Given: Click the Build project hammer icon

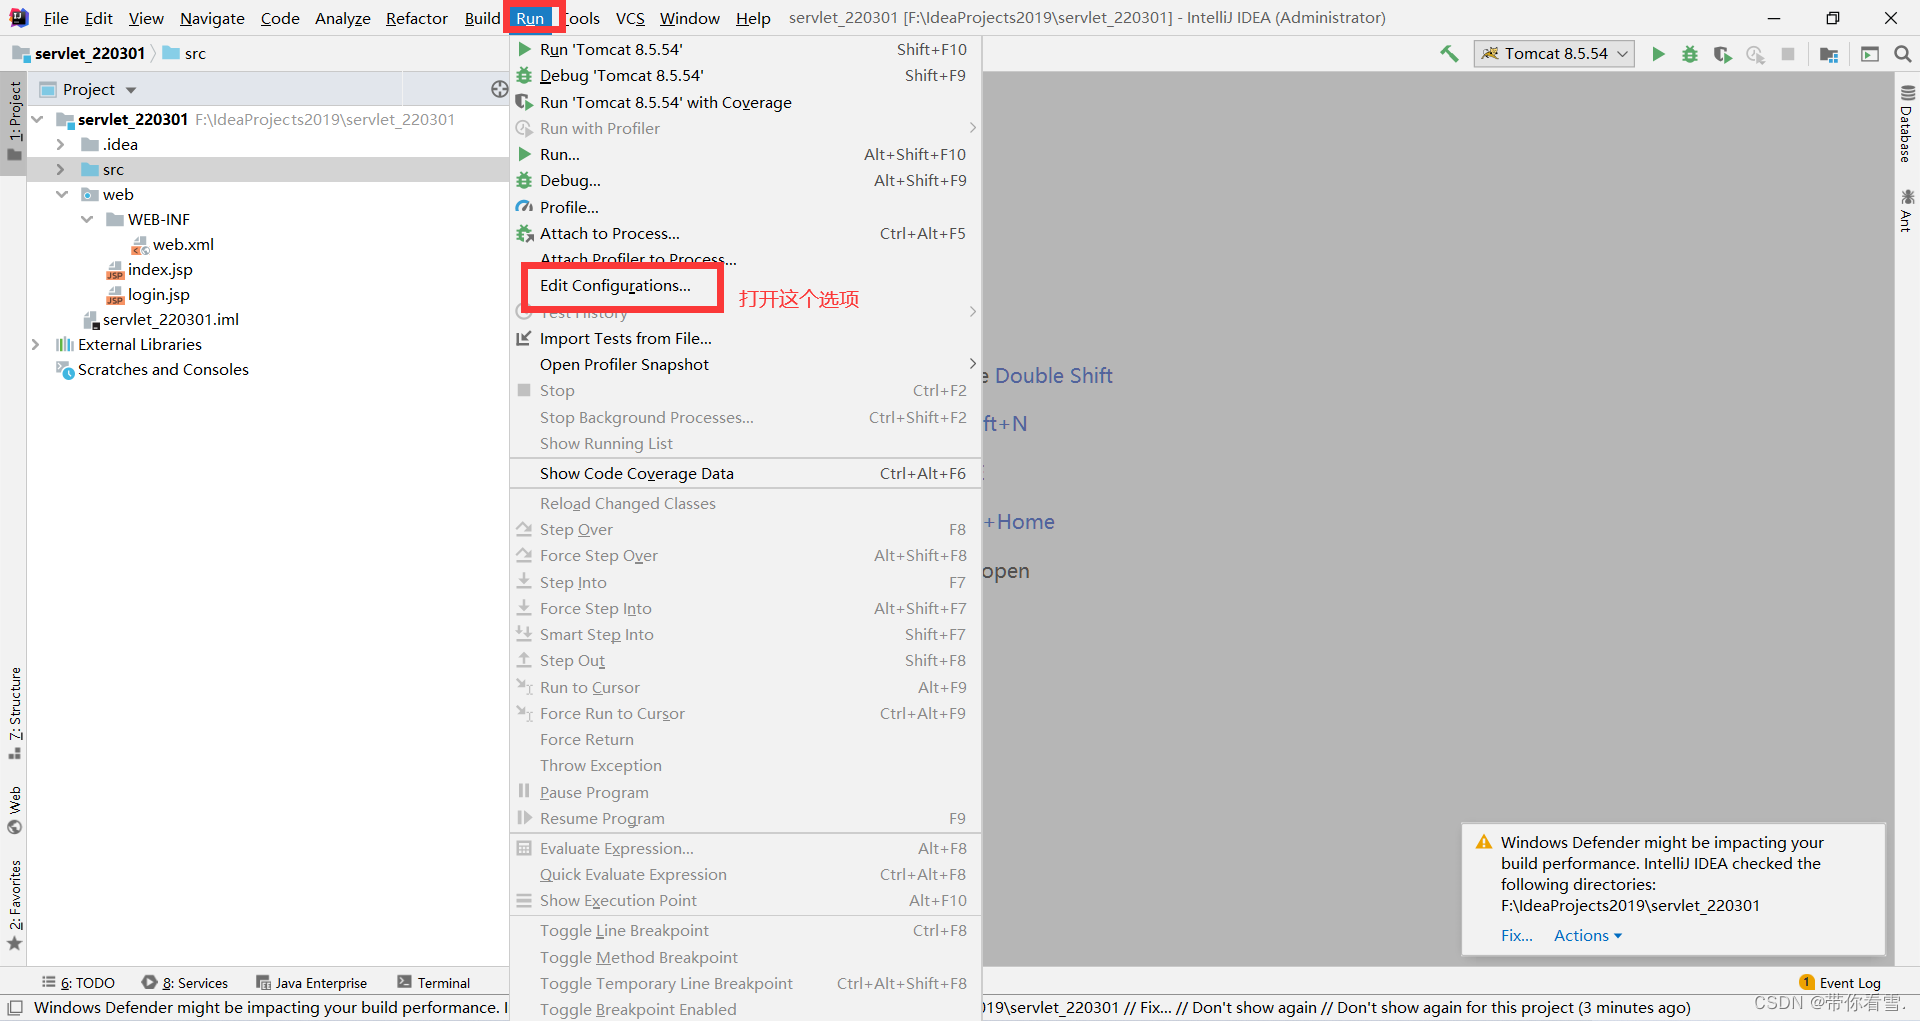Looking at the screenshot, I should coord(1449,54).
